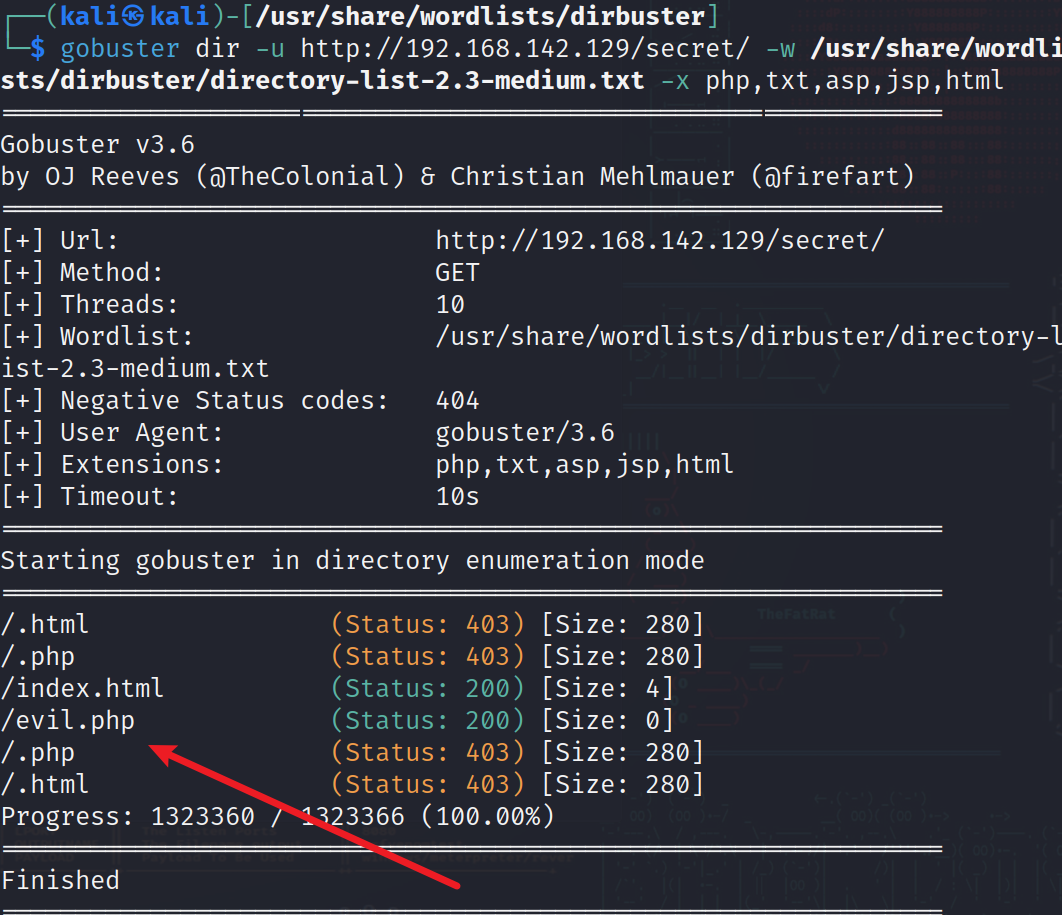Click the prompt path /usr/share/wordlists/dirbuster
1062x915 pixels.
point(480,16)
